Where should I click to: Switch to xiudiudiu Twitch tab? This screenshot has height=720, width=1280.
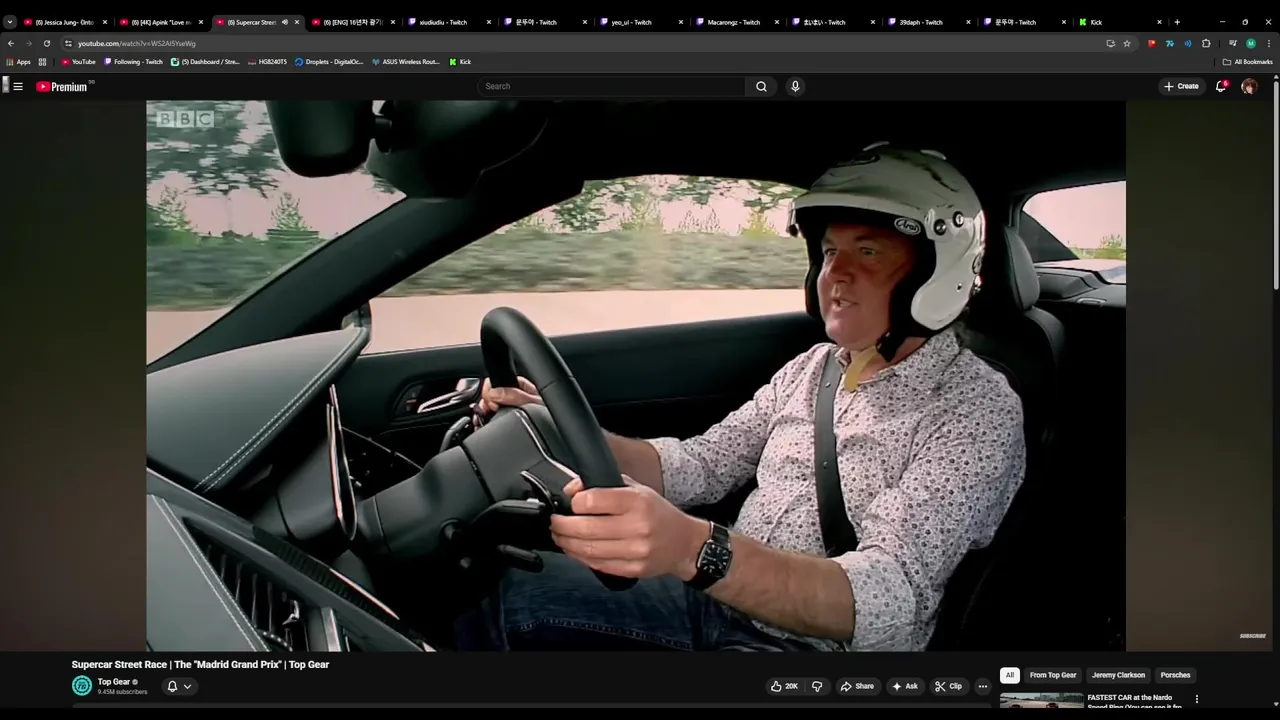tap(448, 22)
